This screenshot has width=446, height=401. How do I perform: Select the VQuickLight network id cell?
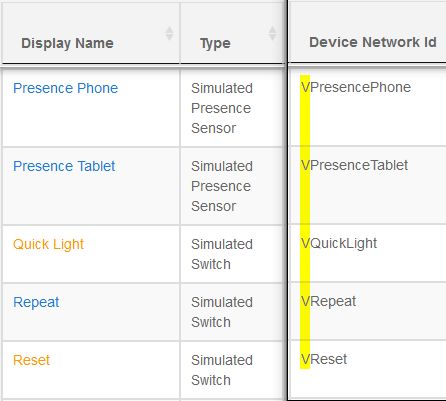pyautogui.click(x=368, y=253)
